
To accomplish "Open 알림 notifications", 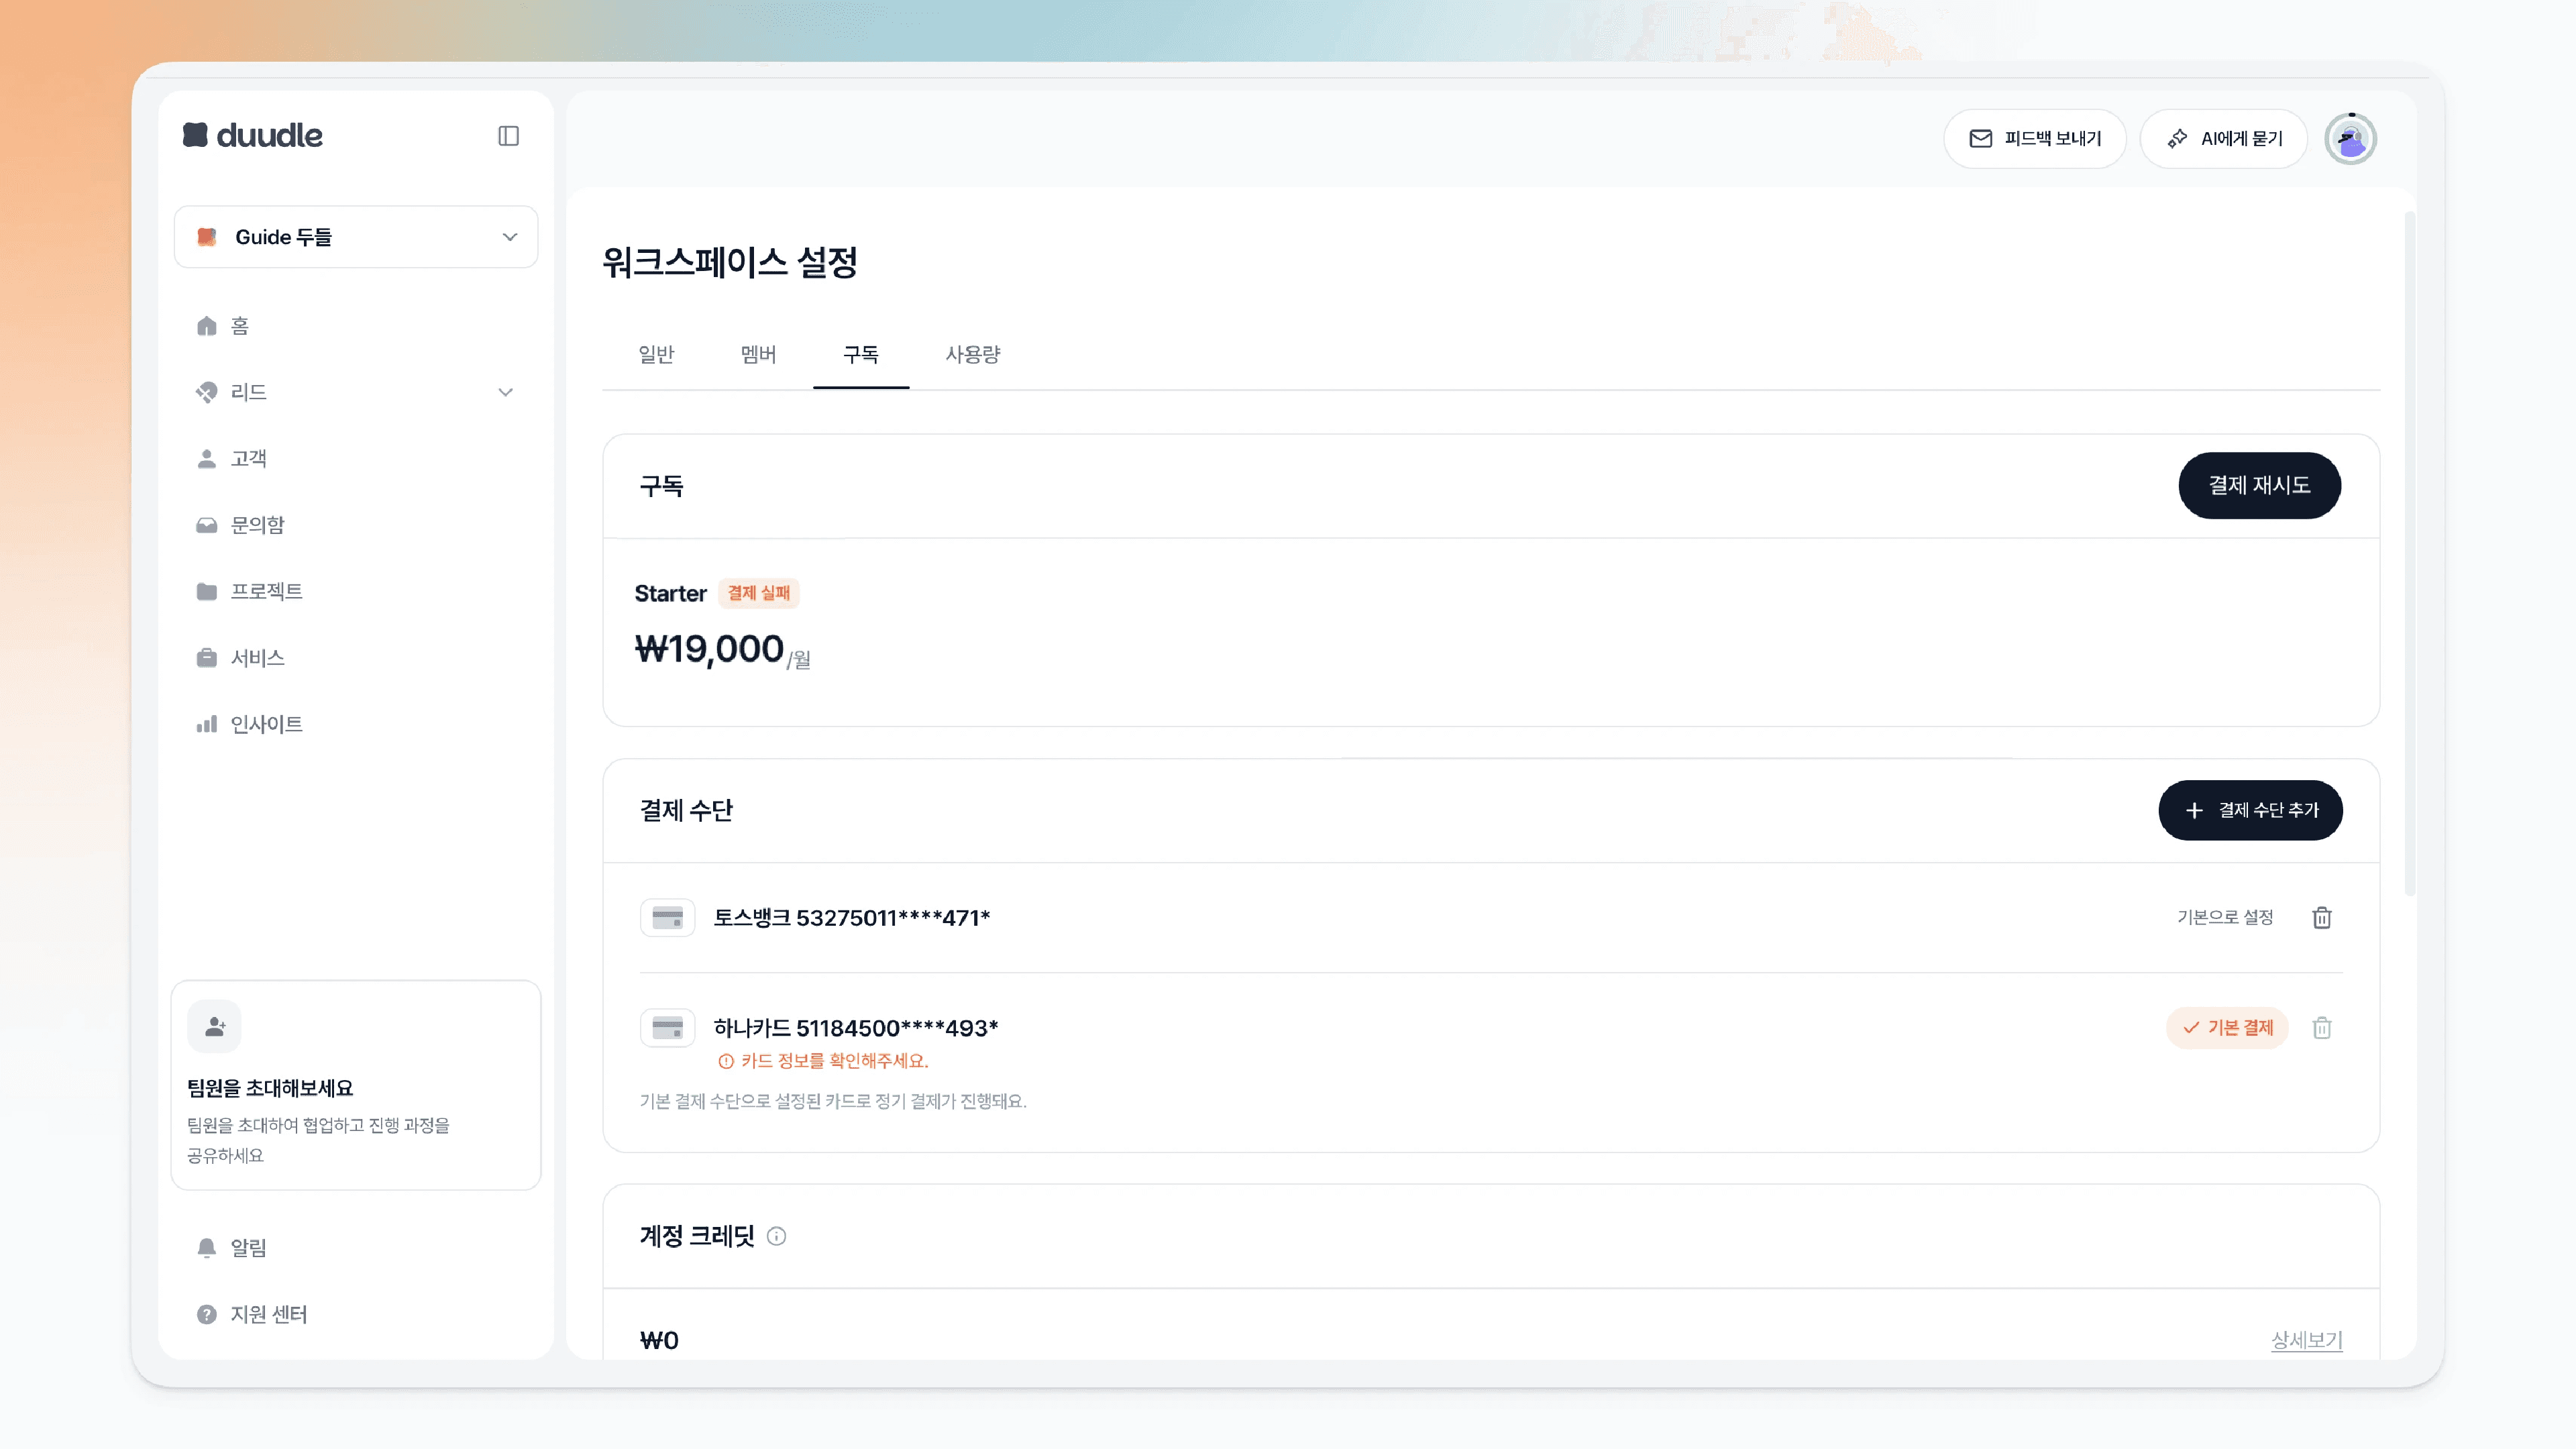I will click(356, 1248).
